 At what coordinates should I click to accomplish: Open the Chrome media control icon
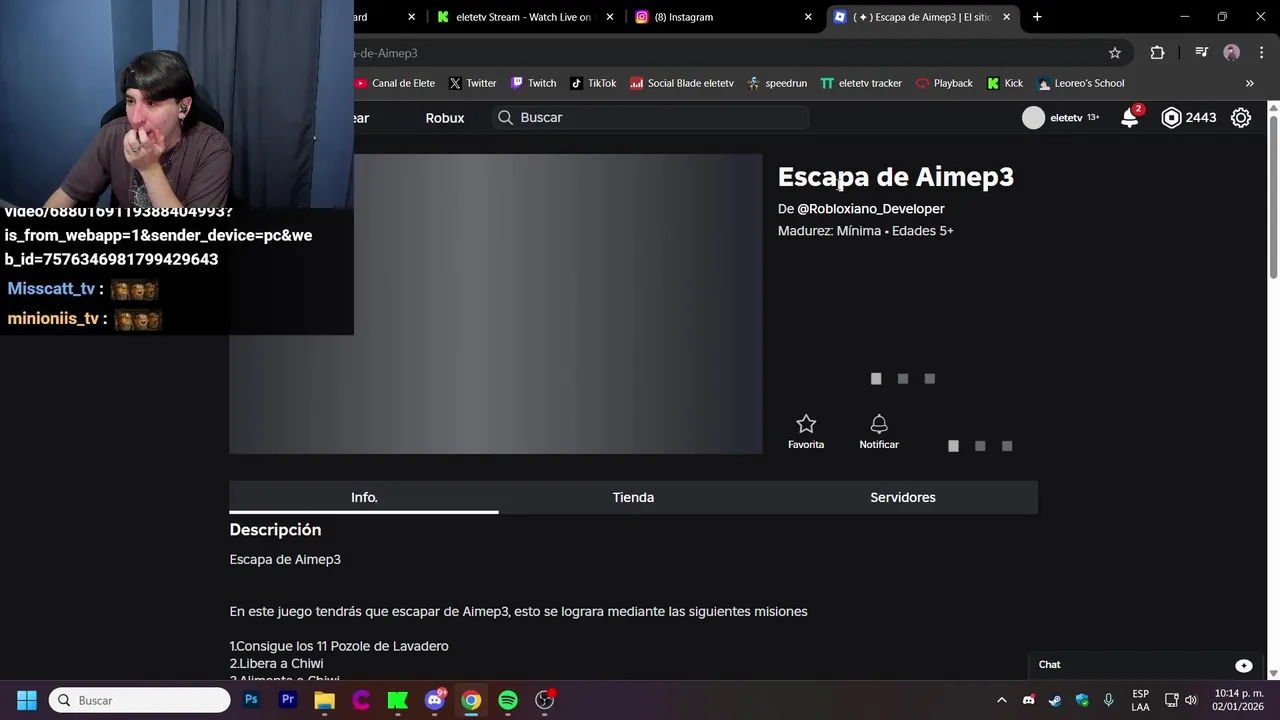(1202, 53)
